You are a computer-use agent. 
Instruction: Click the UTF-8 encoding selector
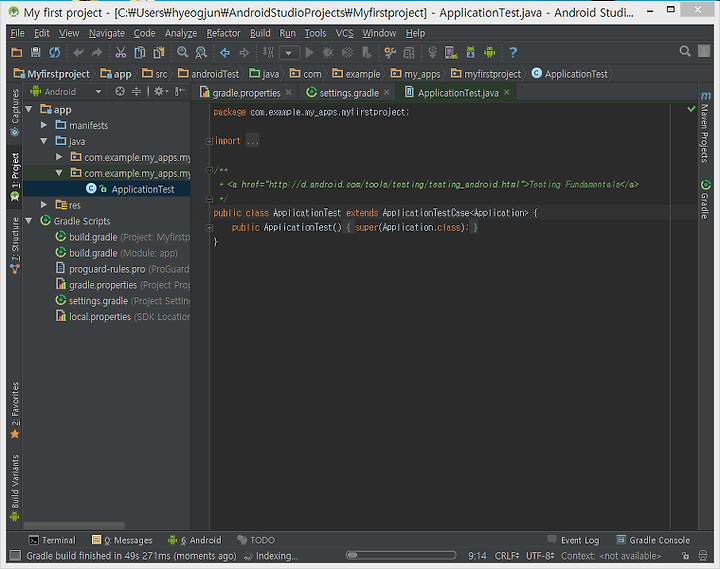click(540, 556)
